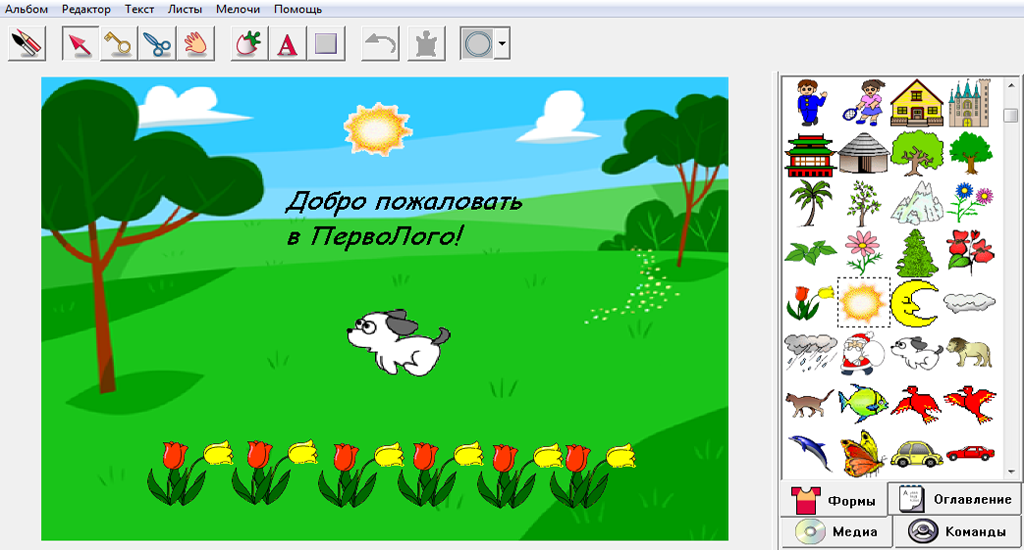Open the paint tools with the brush icon
This screenshot has width=1024, height=550.
pyautogui.click(x=27, y=44)
